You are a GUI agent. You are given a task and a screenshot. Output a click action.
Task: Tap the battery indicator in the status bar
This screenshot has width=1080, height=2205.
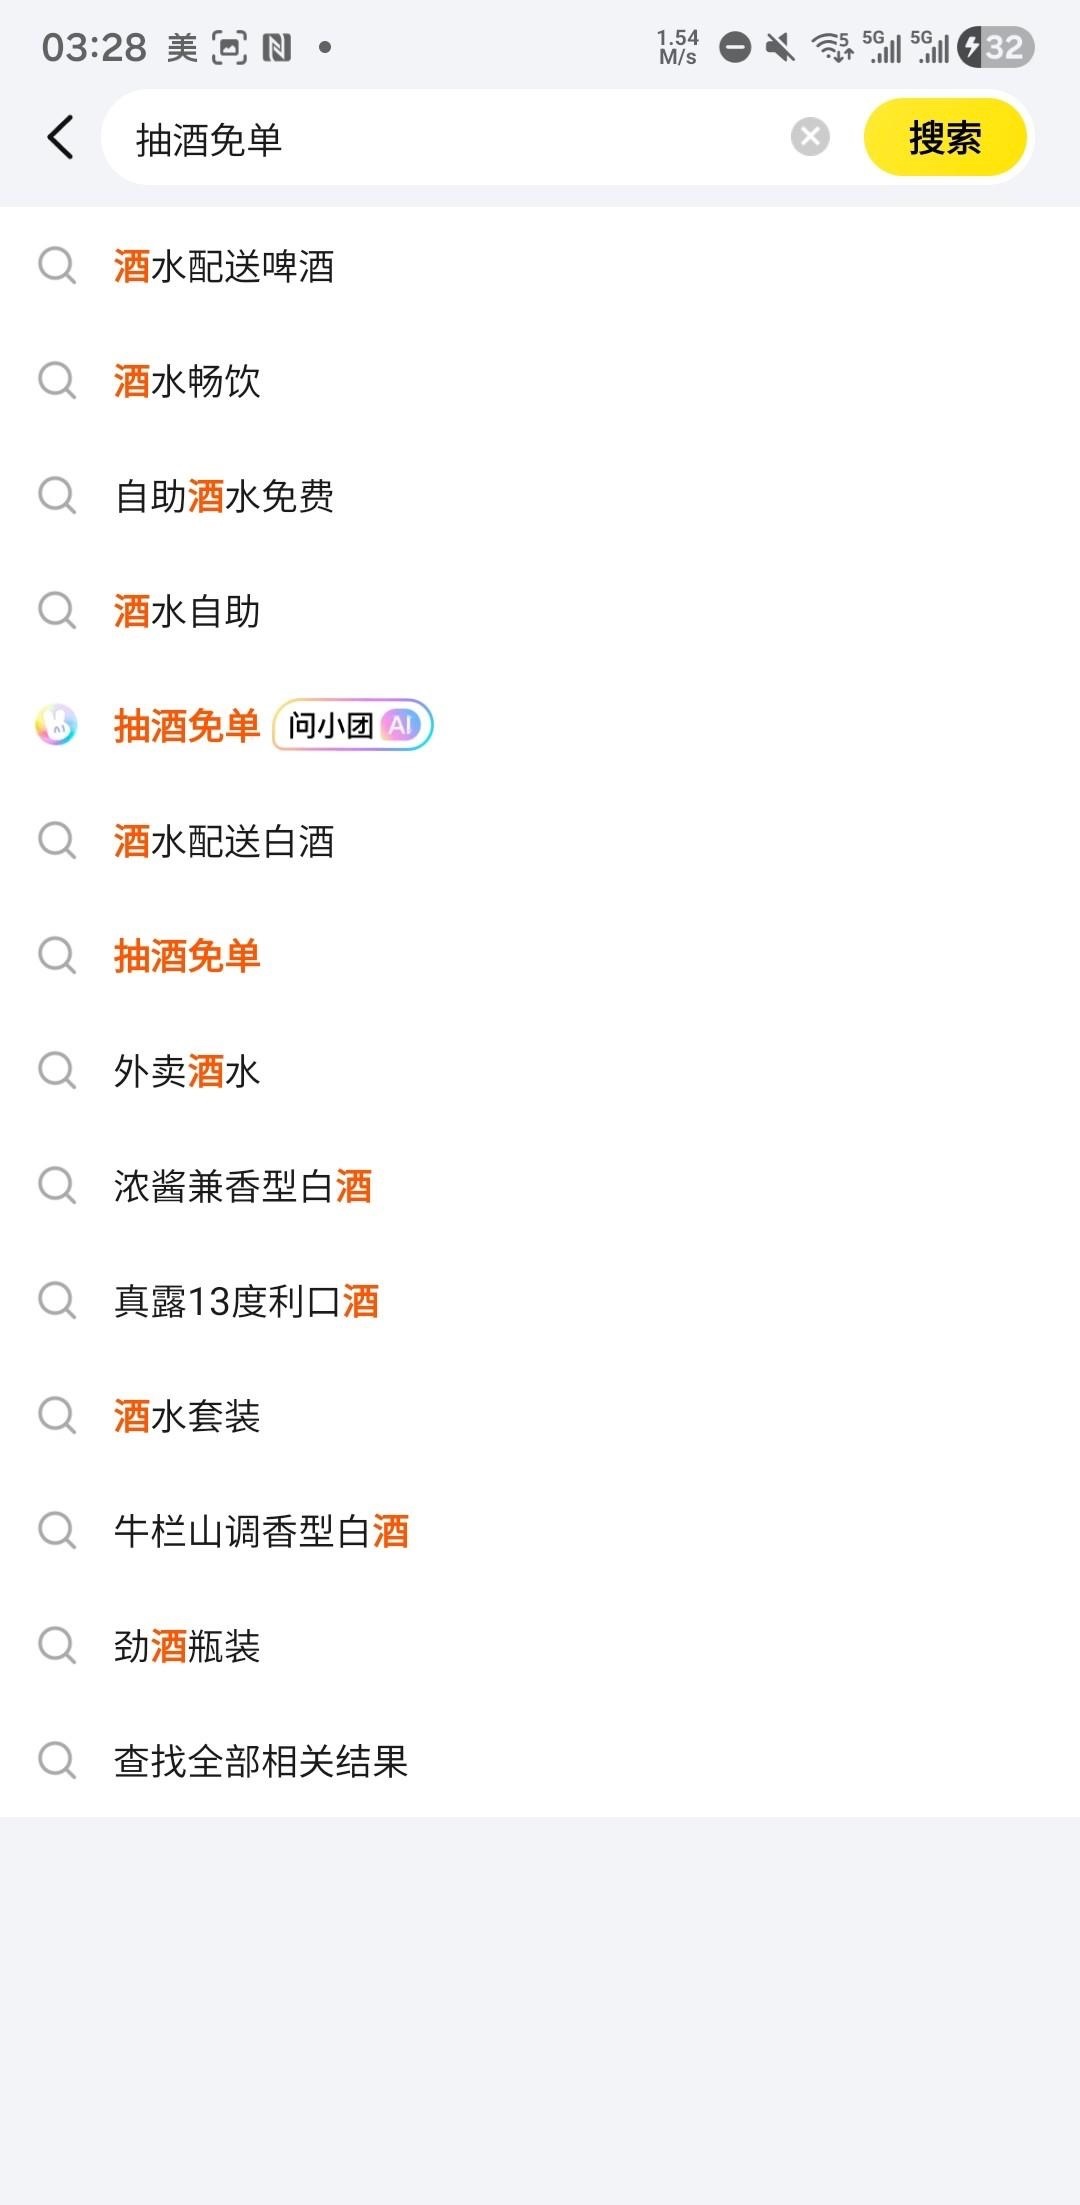click(x=996, y=47)
